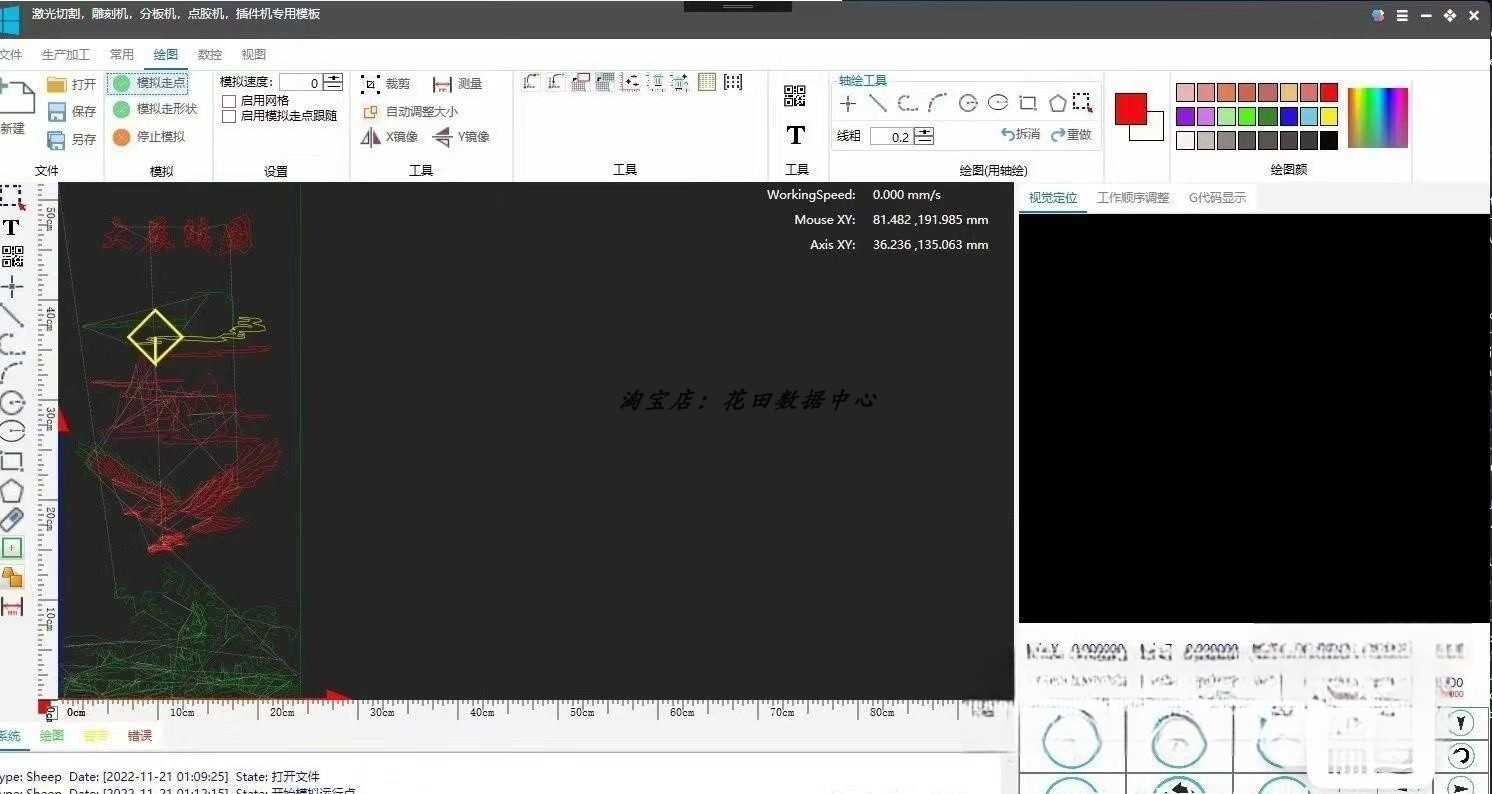Select the 测量 measure tool
The width and height of the screenshot is (1492, 794).
click(458, 84)
